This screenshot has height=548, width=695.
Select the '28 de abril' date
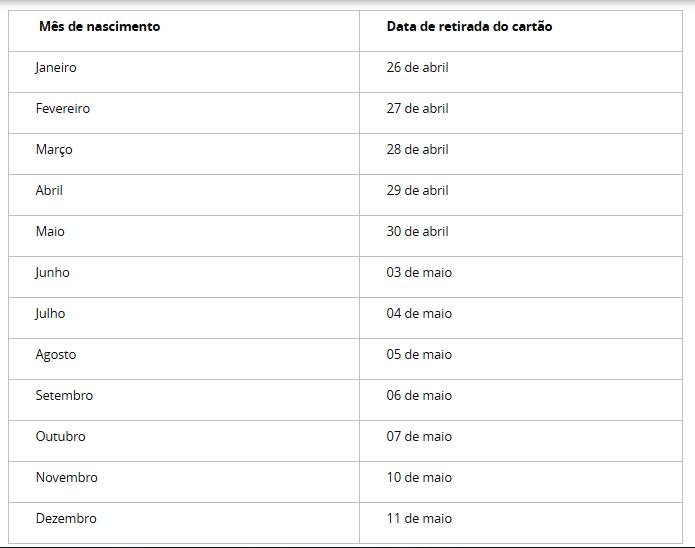[417, 150]
